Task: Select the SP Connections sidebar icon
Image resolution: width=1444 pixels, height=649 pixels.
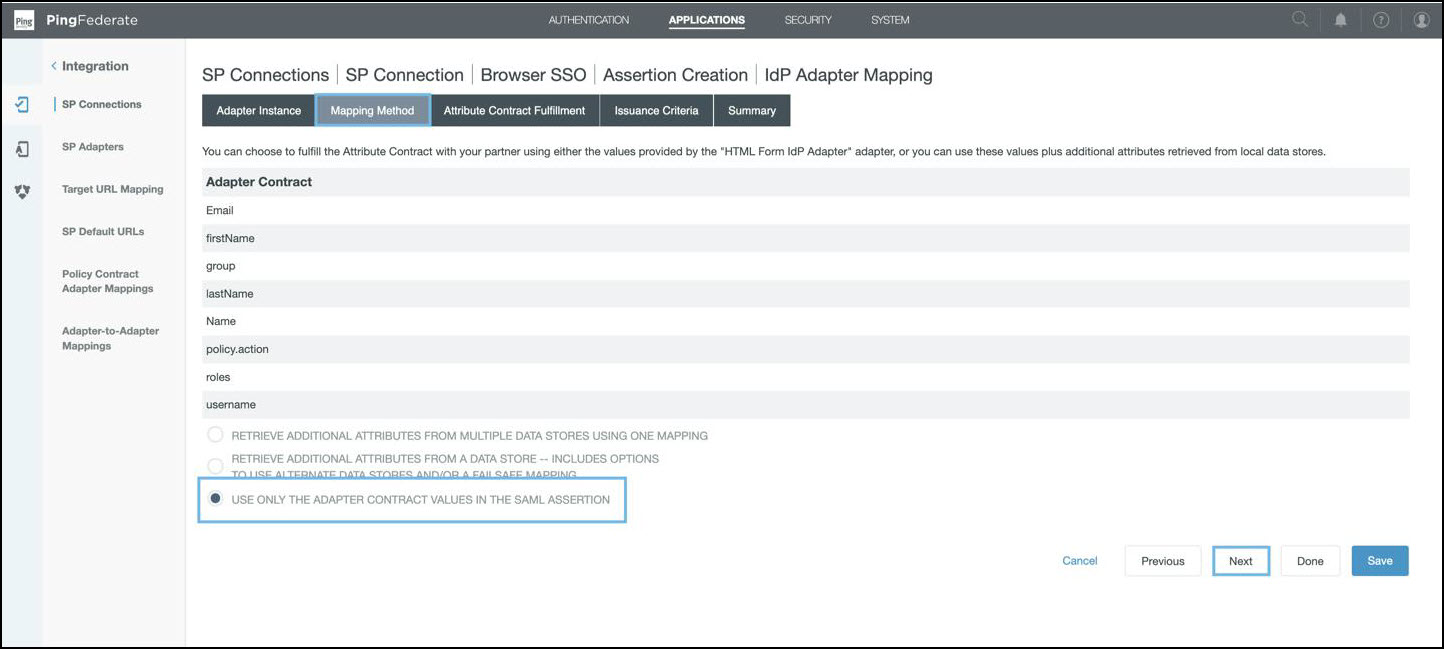Action: point(22,105)
